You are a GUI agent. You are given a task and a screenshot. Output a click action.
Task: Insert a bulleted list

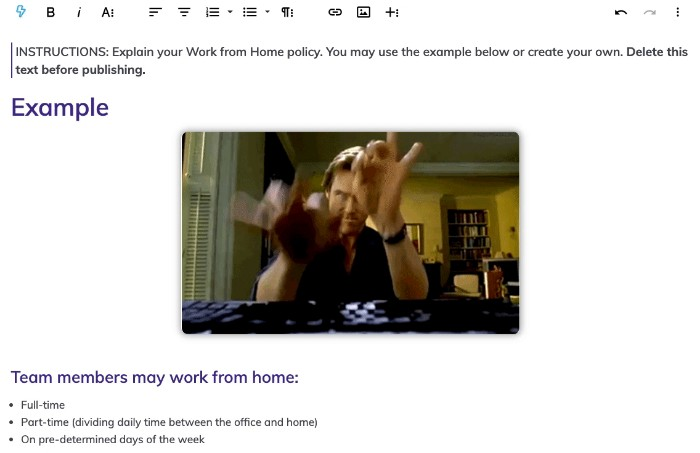coord(250,12)
